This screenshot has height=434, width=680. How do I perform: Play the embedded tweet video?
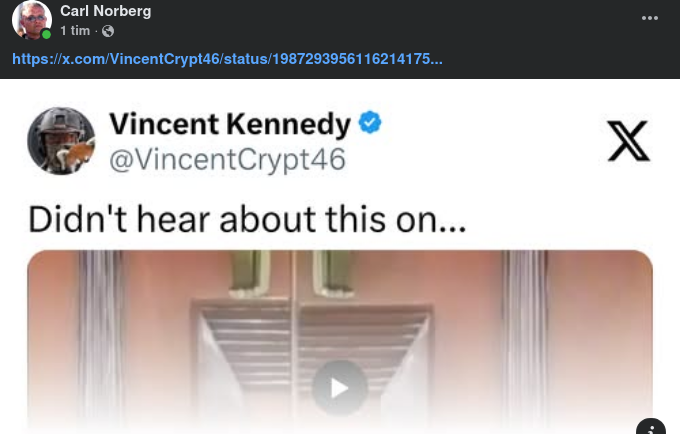coord(340,388)
